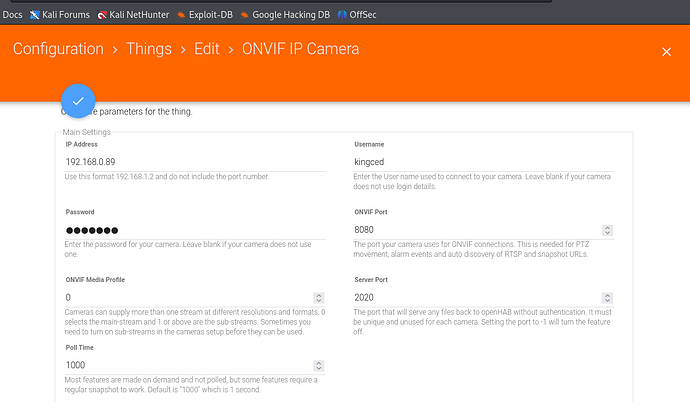Open the OffSec bookmark
Screen dimensions: 690x403
357,15
